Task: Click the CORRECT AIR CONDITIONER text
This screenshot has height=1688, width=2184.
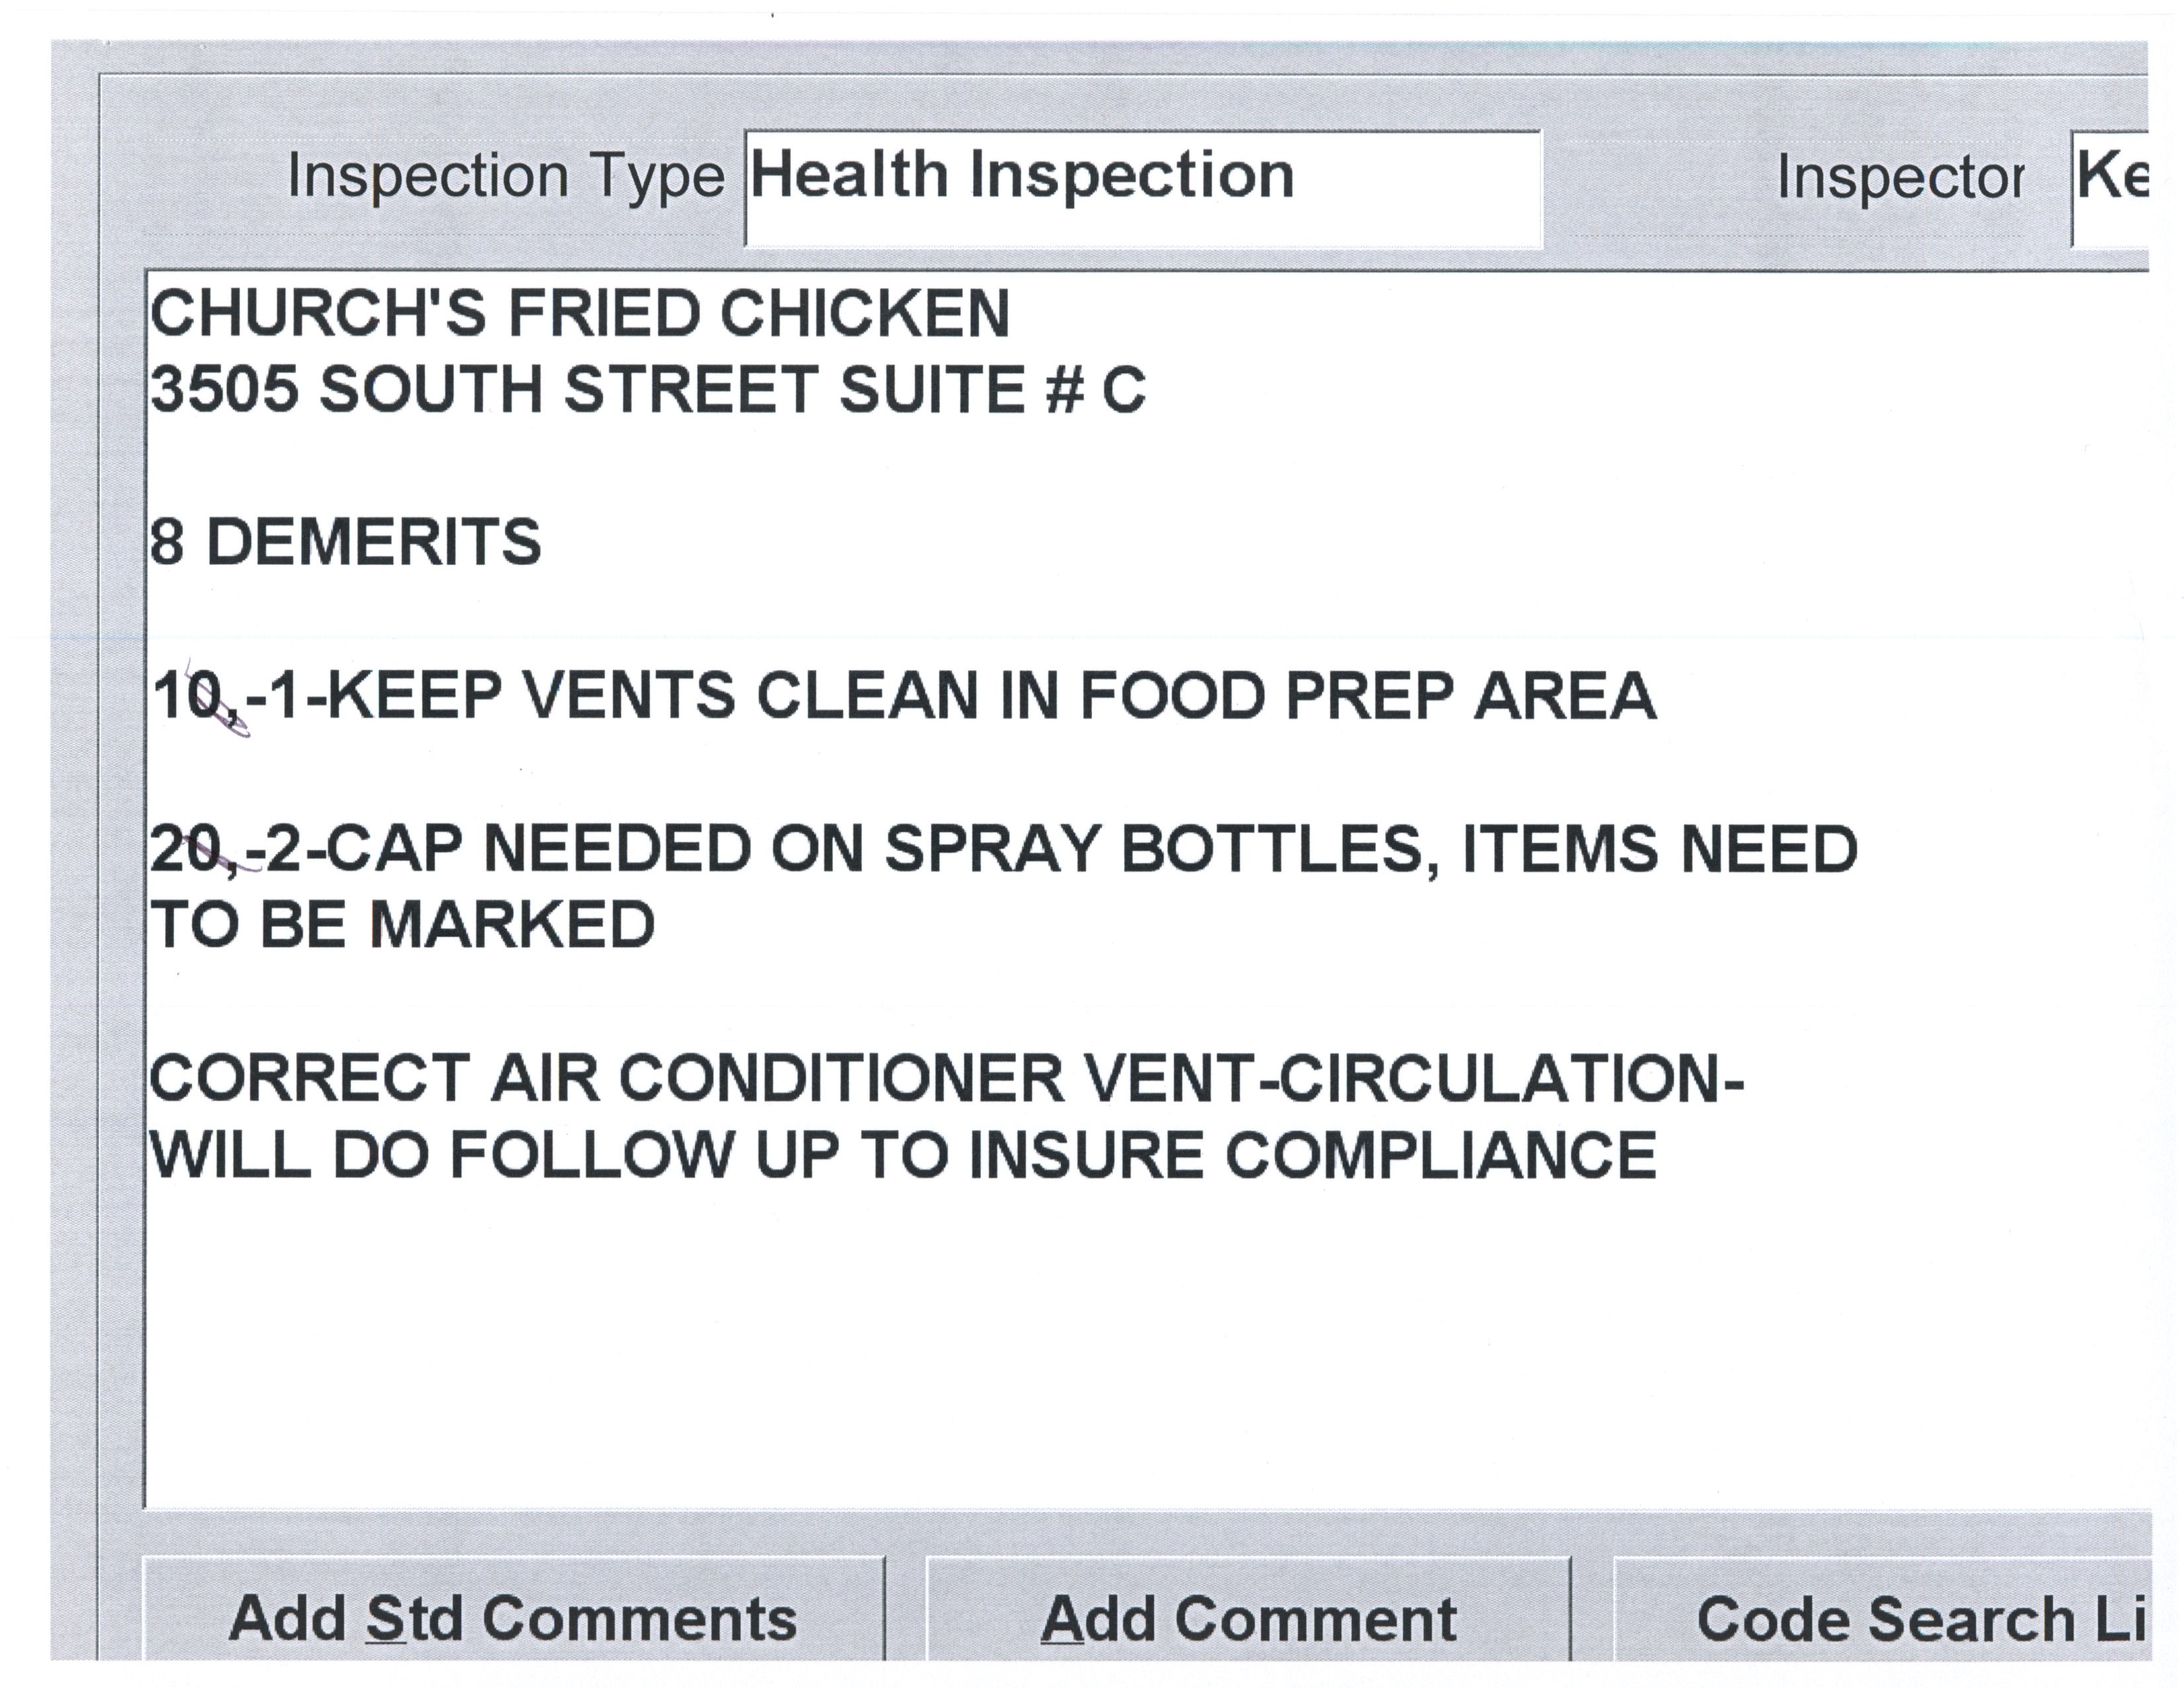Action: coord(606,1080)
